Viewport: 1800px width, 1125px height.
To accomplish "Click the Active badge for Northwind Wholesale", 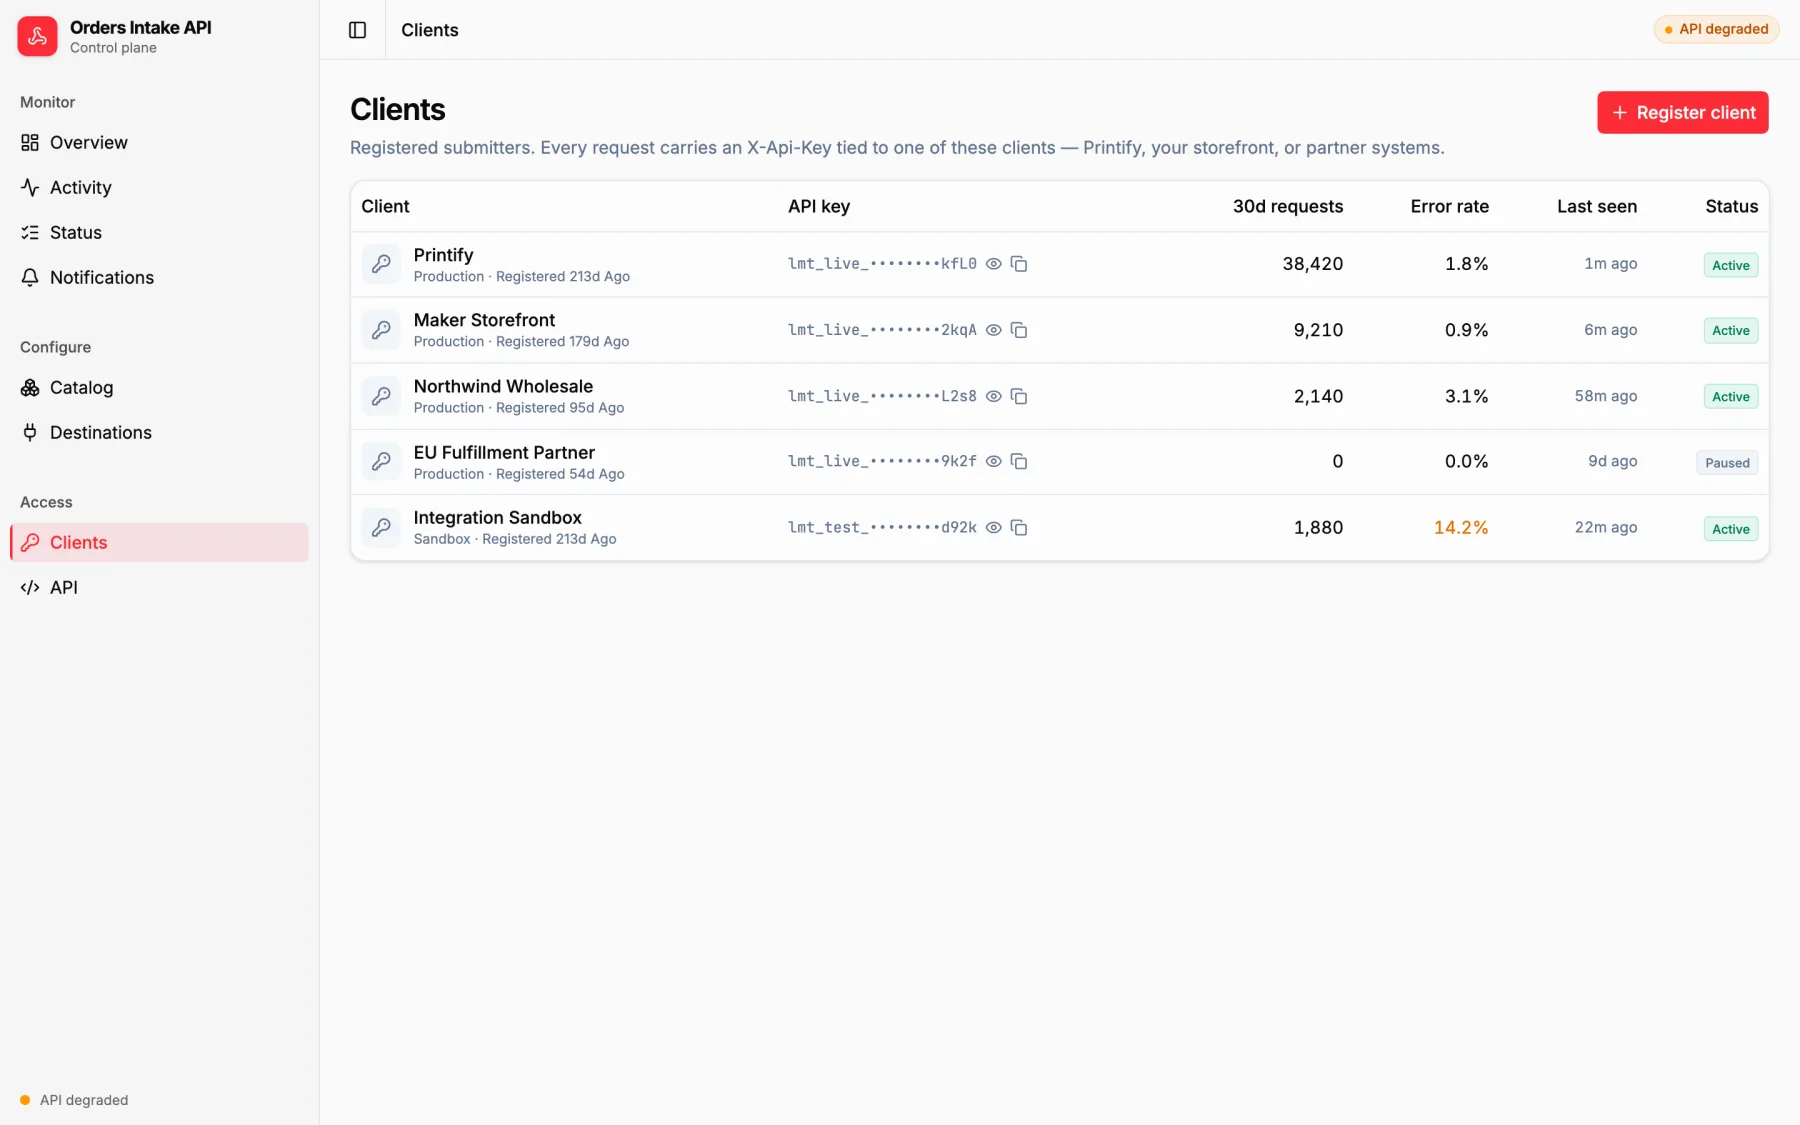I will click(x=1730, y=397).
